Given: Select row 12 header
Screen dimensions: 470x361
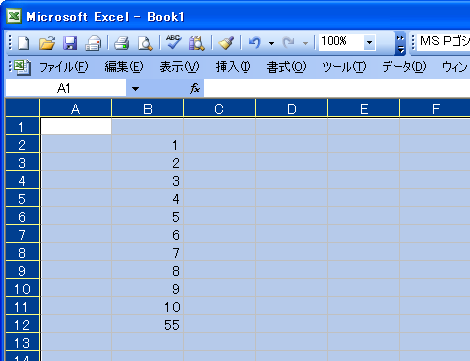Looking at the screenshot, I should tap(22, 324).
